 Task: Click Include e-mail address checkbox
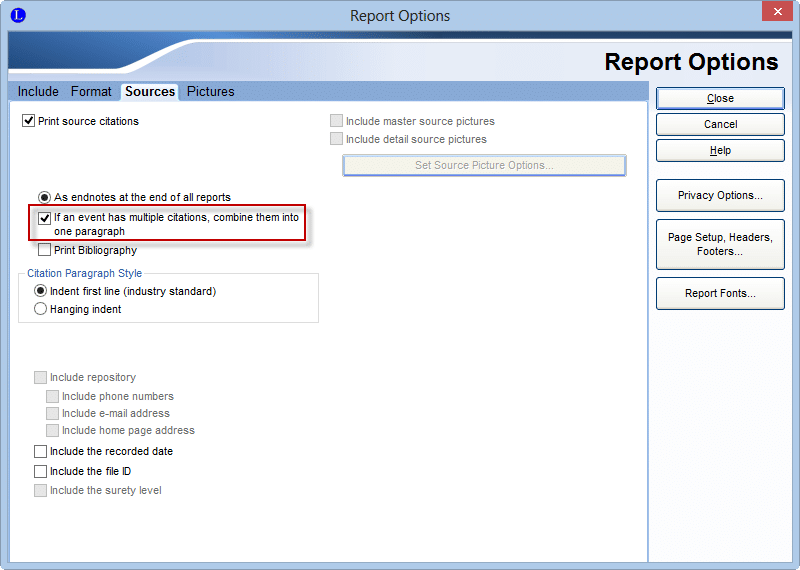point(52,413)
